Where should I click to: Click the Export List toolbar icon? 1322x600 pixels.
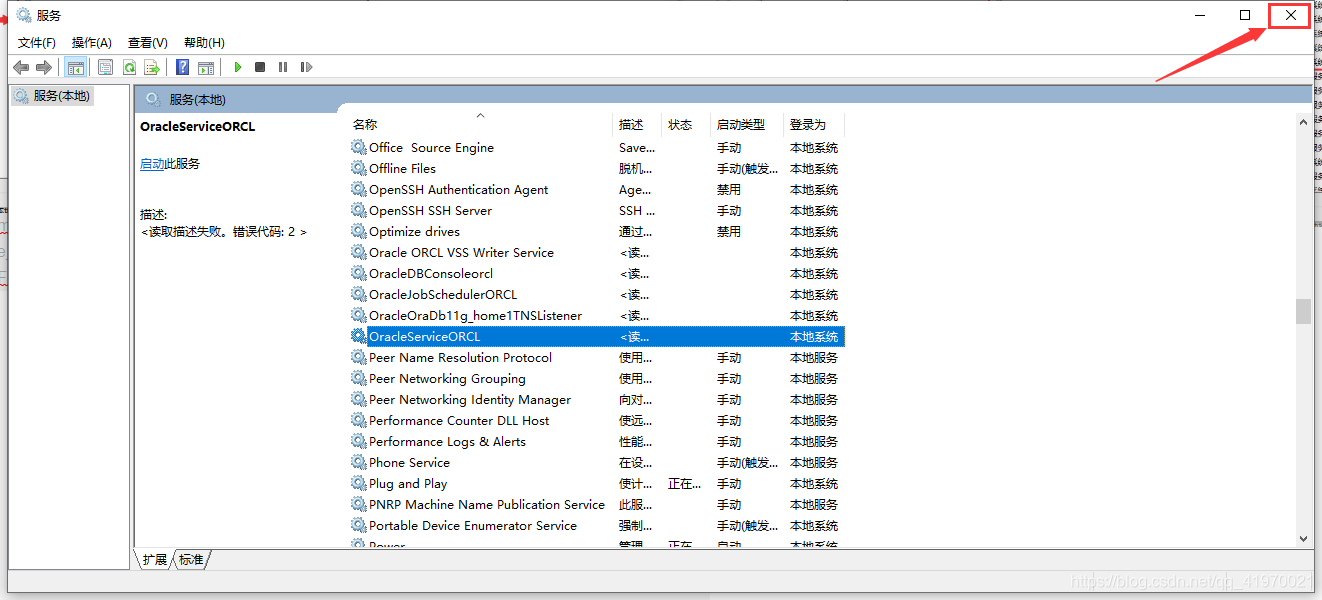point(152,67)
